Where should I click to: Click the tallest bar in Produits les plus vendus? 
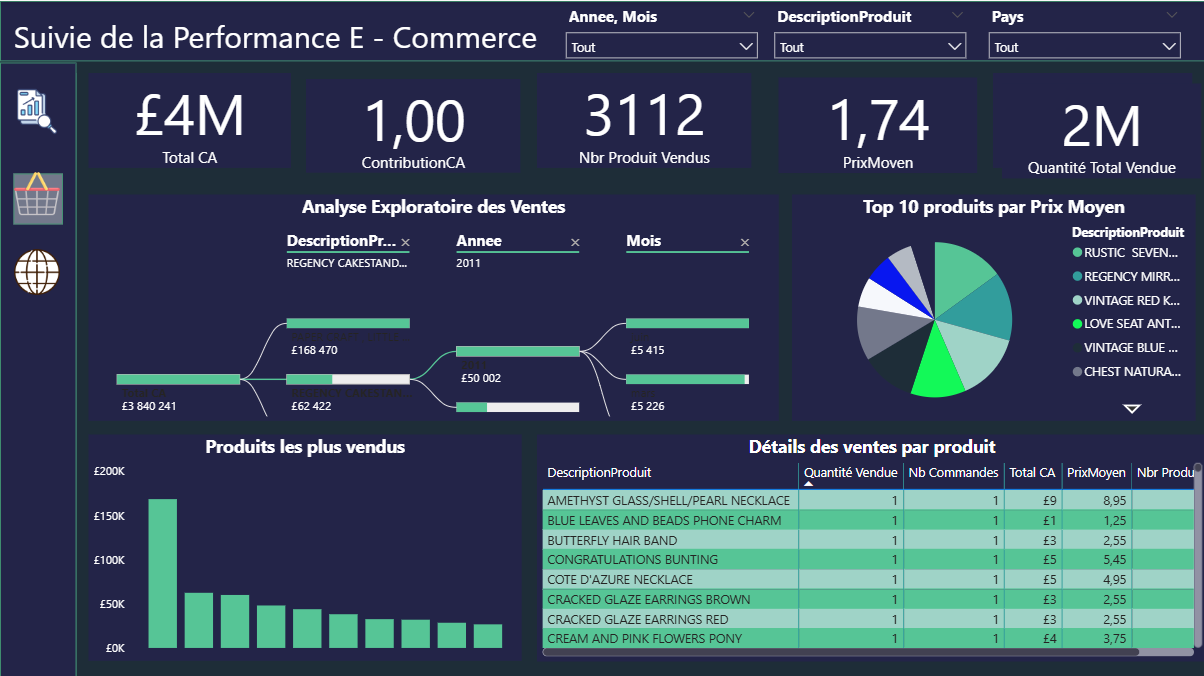163,573
